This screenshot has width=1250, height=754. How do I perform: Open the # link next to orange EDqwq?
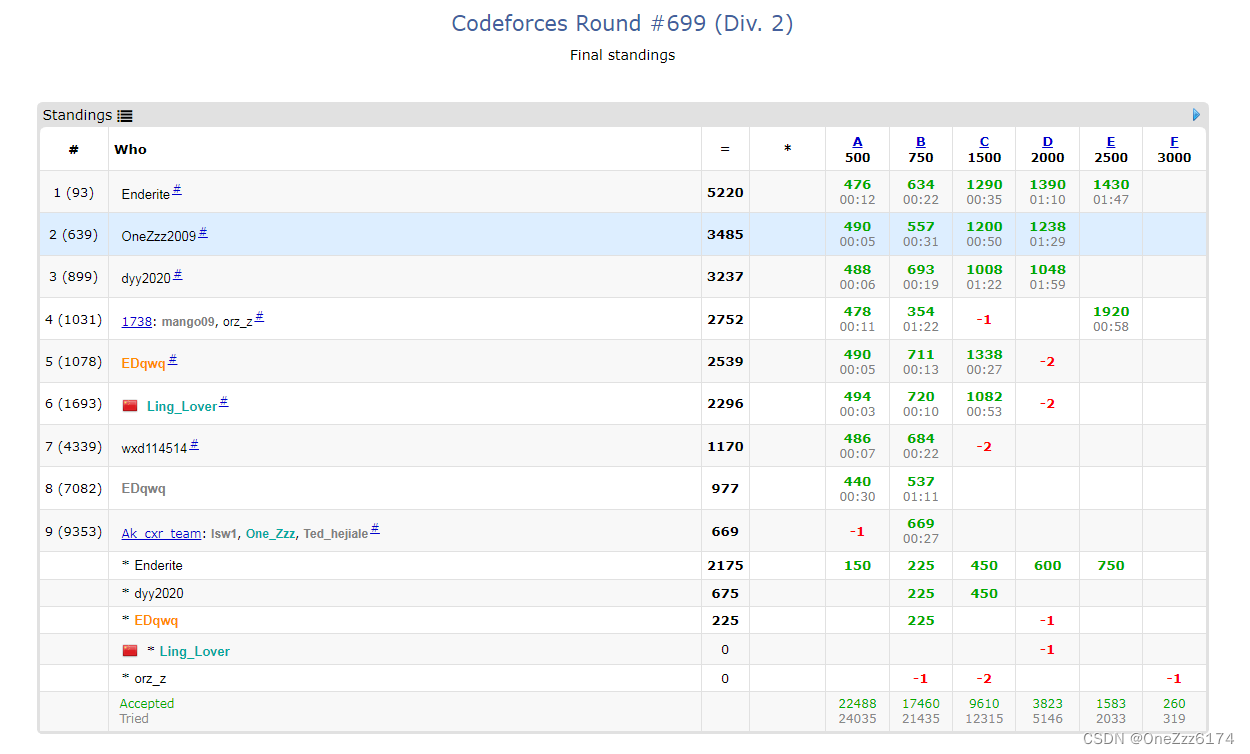[172, 360]
